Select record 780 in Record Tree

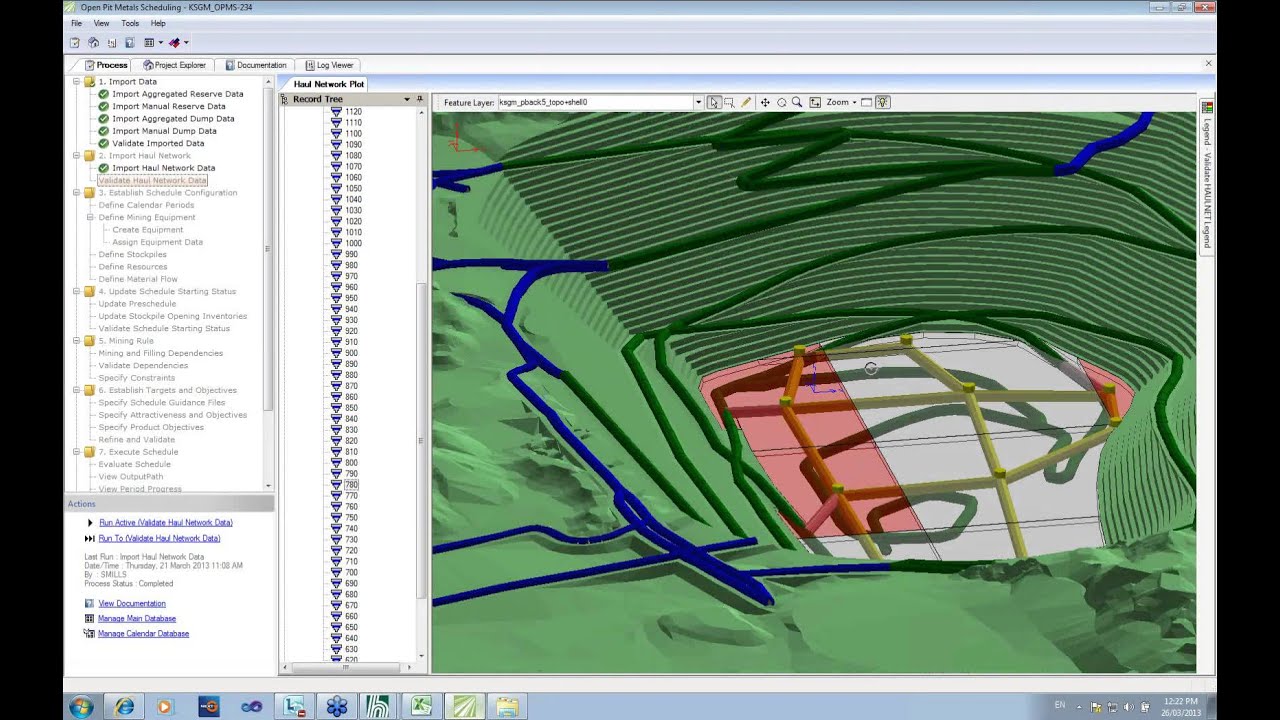tap(351, 485)
